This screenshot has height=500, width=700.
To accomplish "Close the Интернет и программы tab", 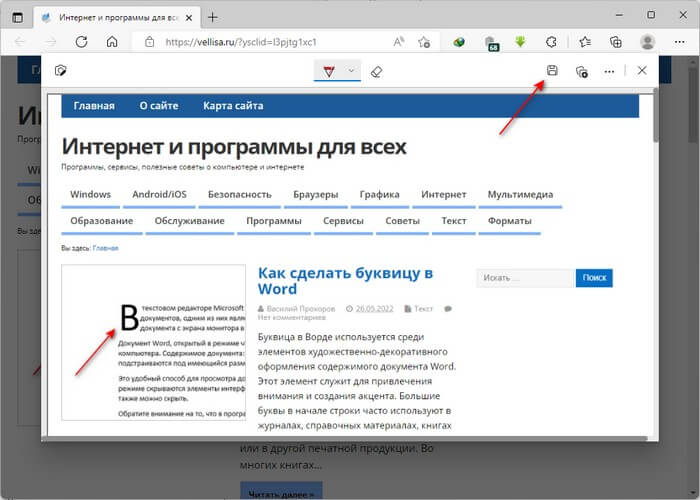I will point(189,18).
